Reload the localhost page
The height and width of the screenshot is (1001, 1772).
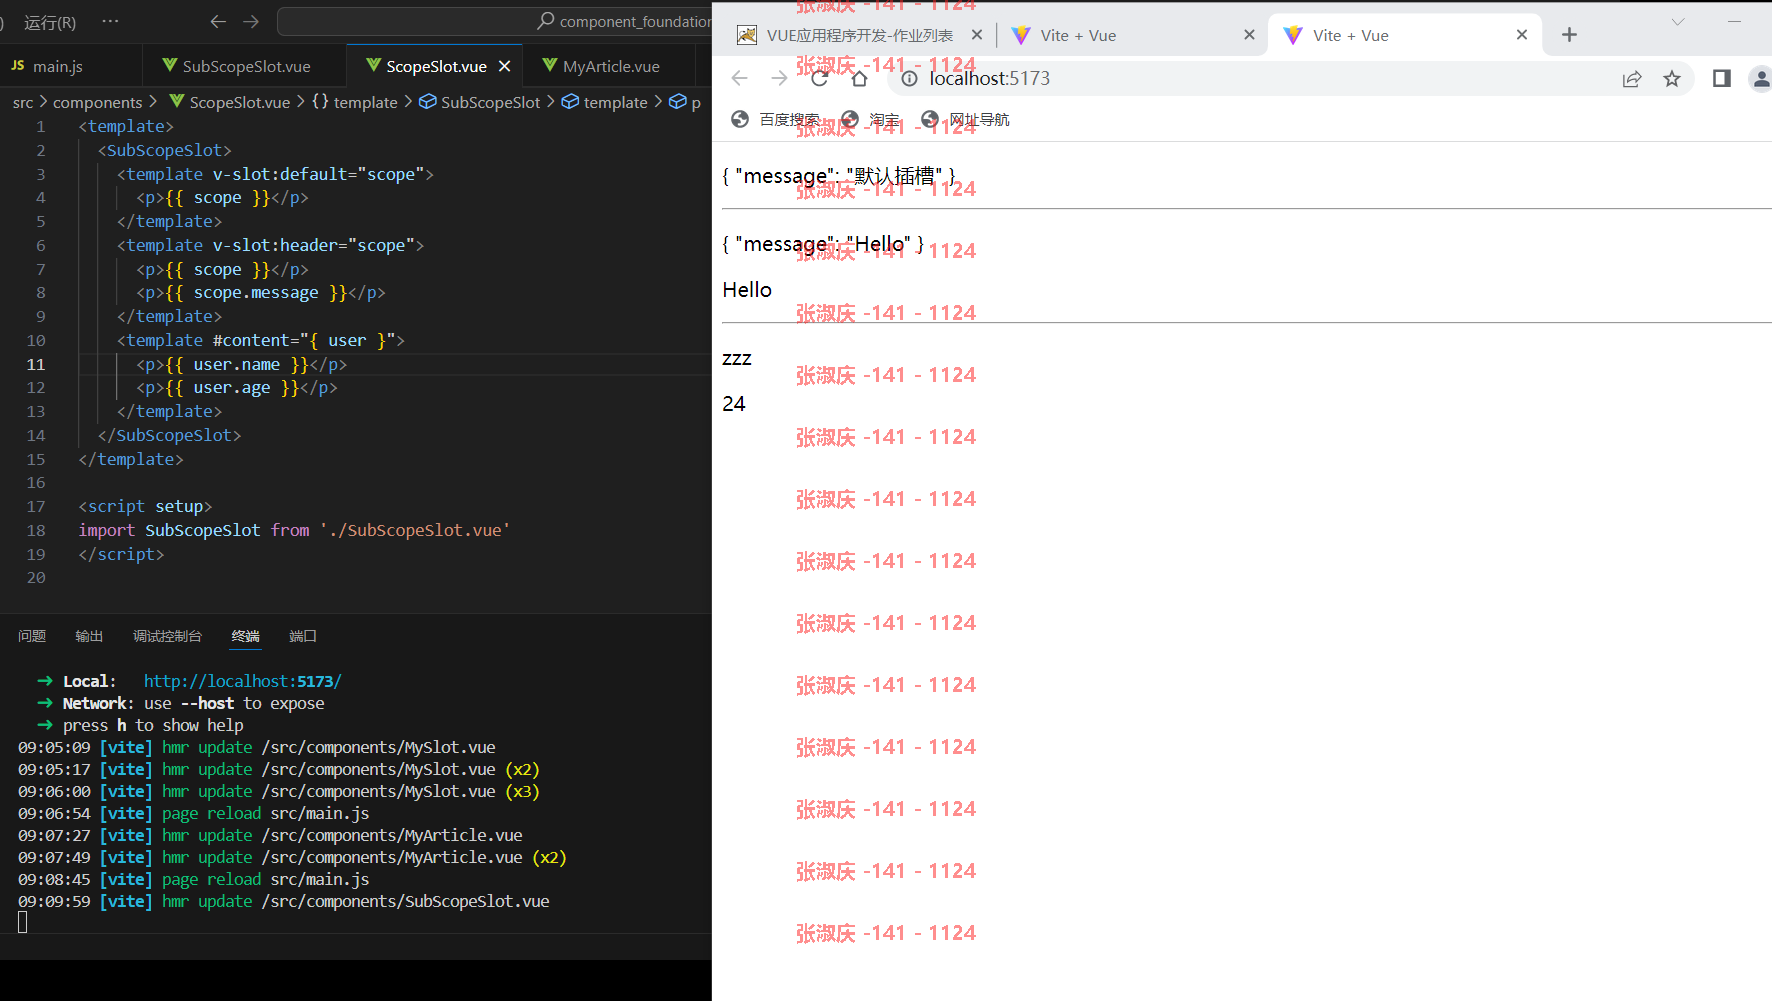tap(819, 78)
